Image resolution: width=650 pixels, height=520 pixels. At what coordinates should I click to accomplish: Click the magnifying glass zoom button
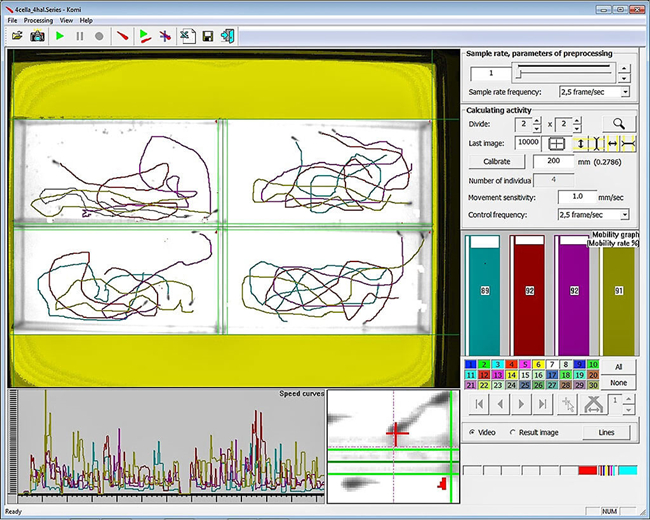pyautogui.click(x=620, y=124)
